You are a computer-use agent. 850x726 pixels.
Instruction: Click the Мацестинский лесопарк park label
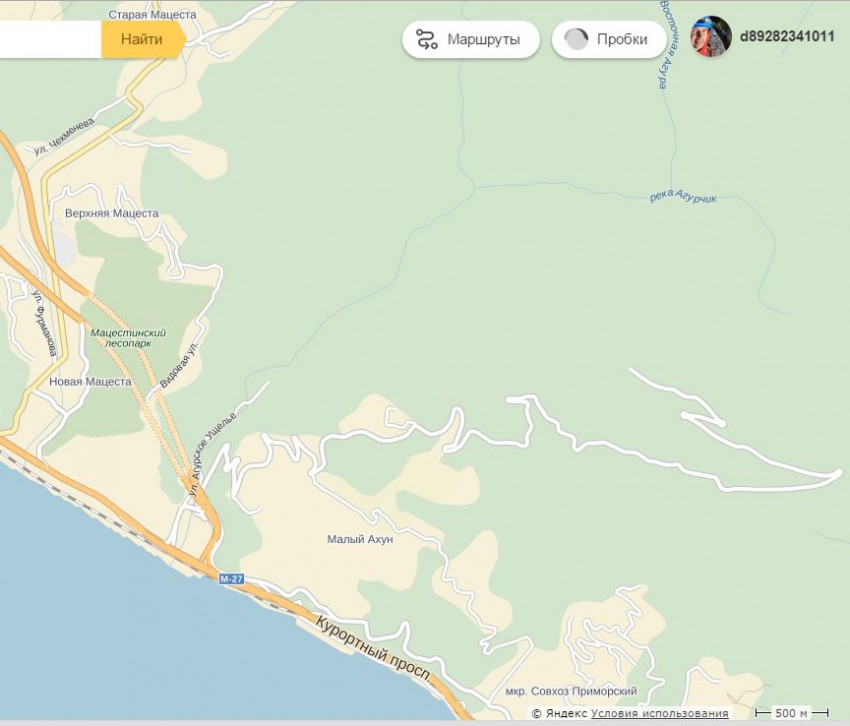pyautogui.click(x=127, y=337)
